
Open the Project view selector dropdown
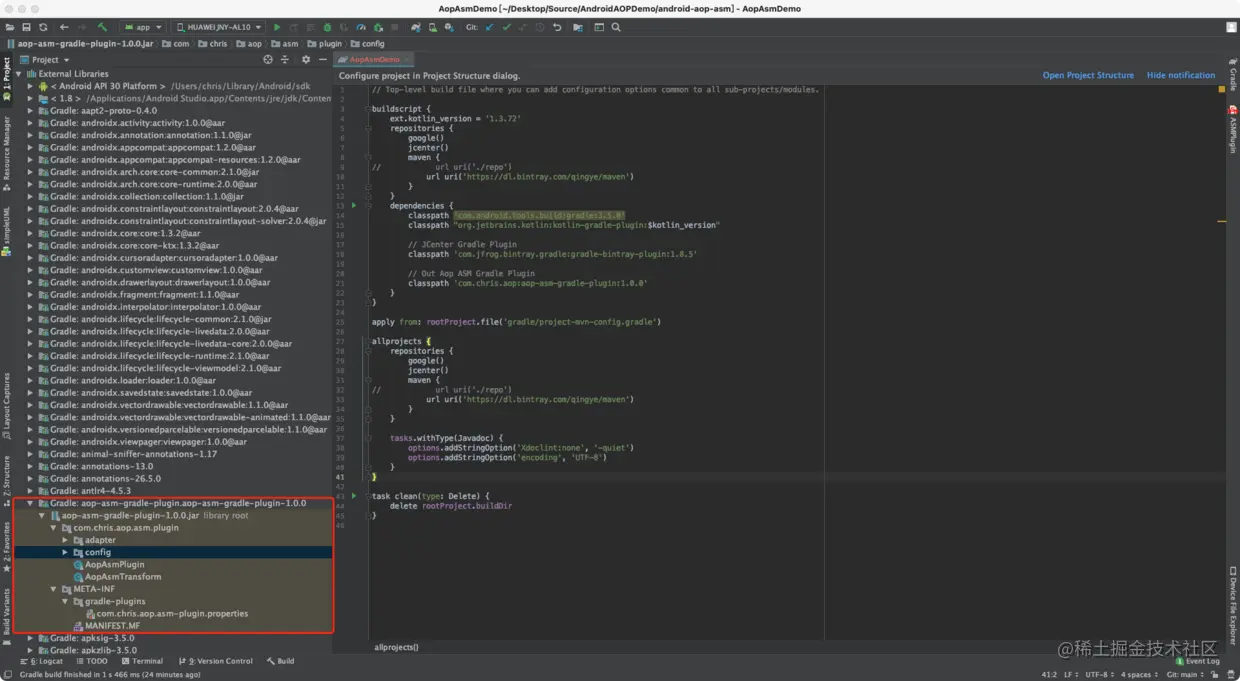tap(45, 59)
